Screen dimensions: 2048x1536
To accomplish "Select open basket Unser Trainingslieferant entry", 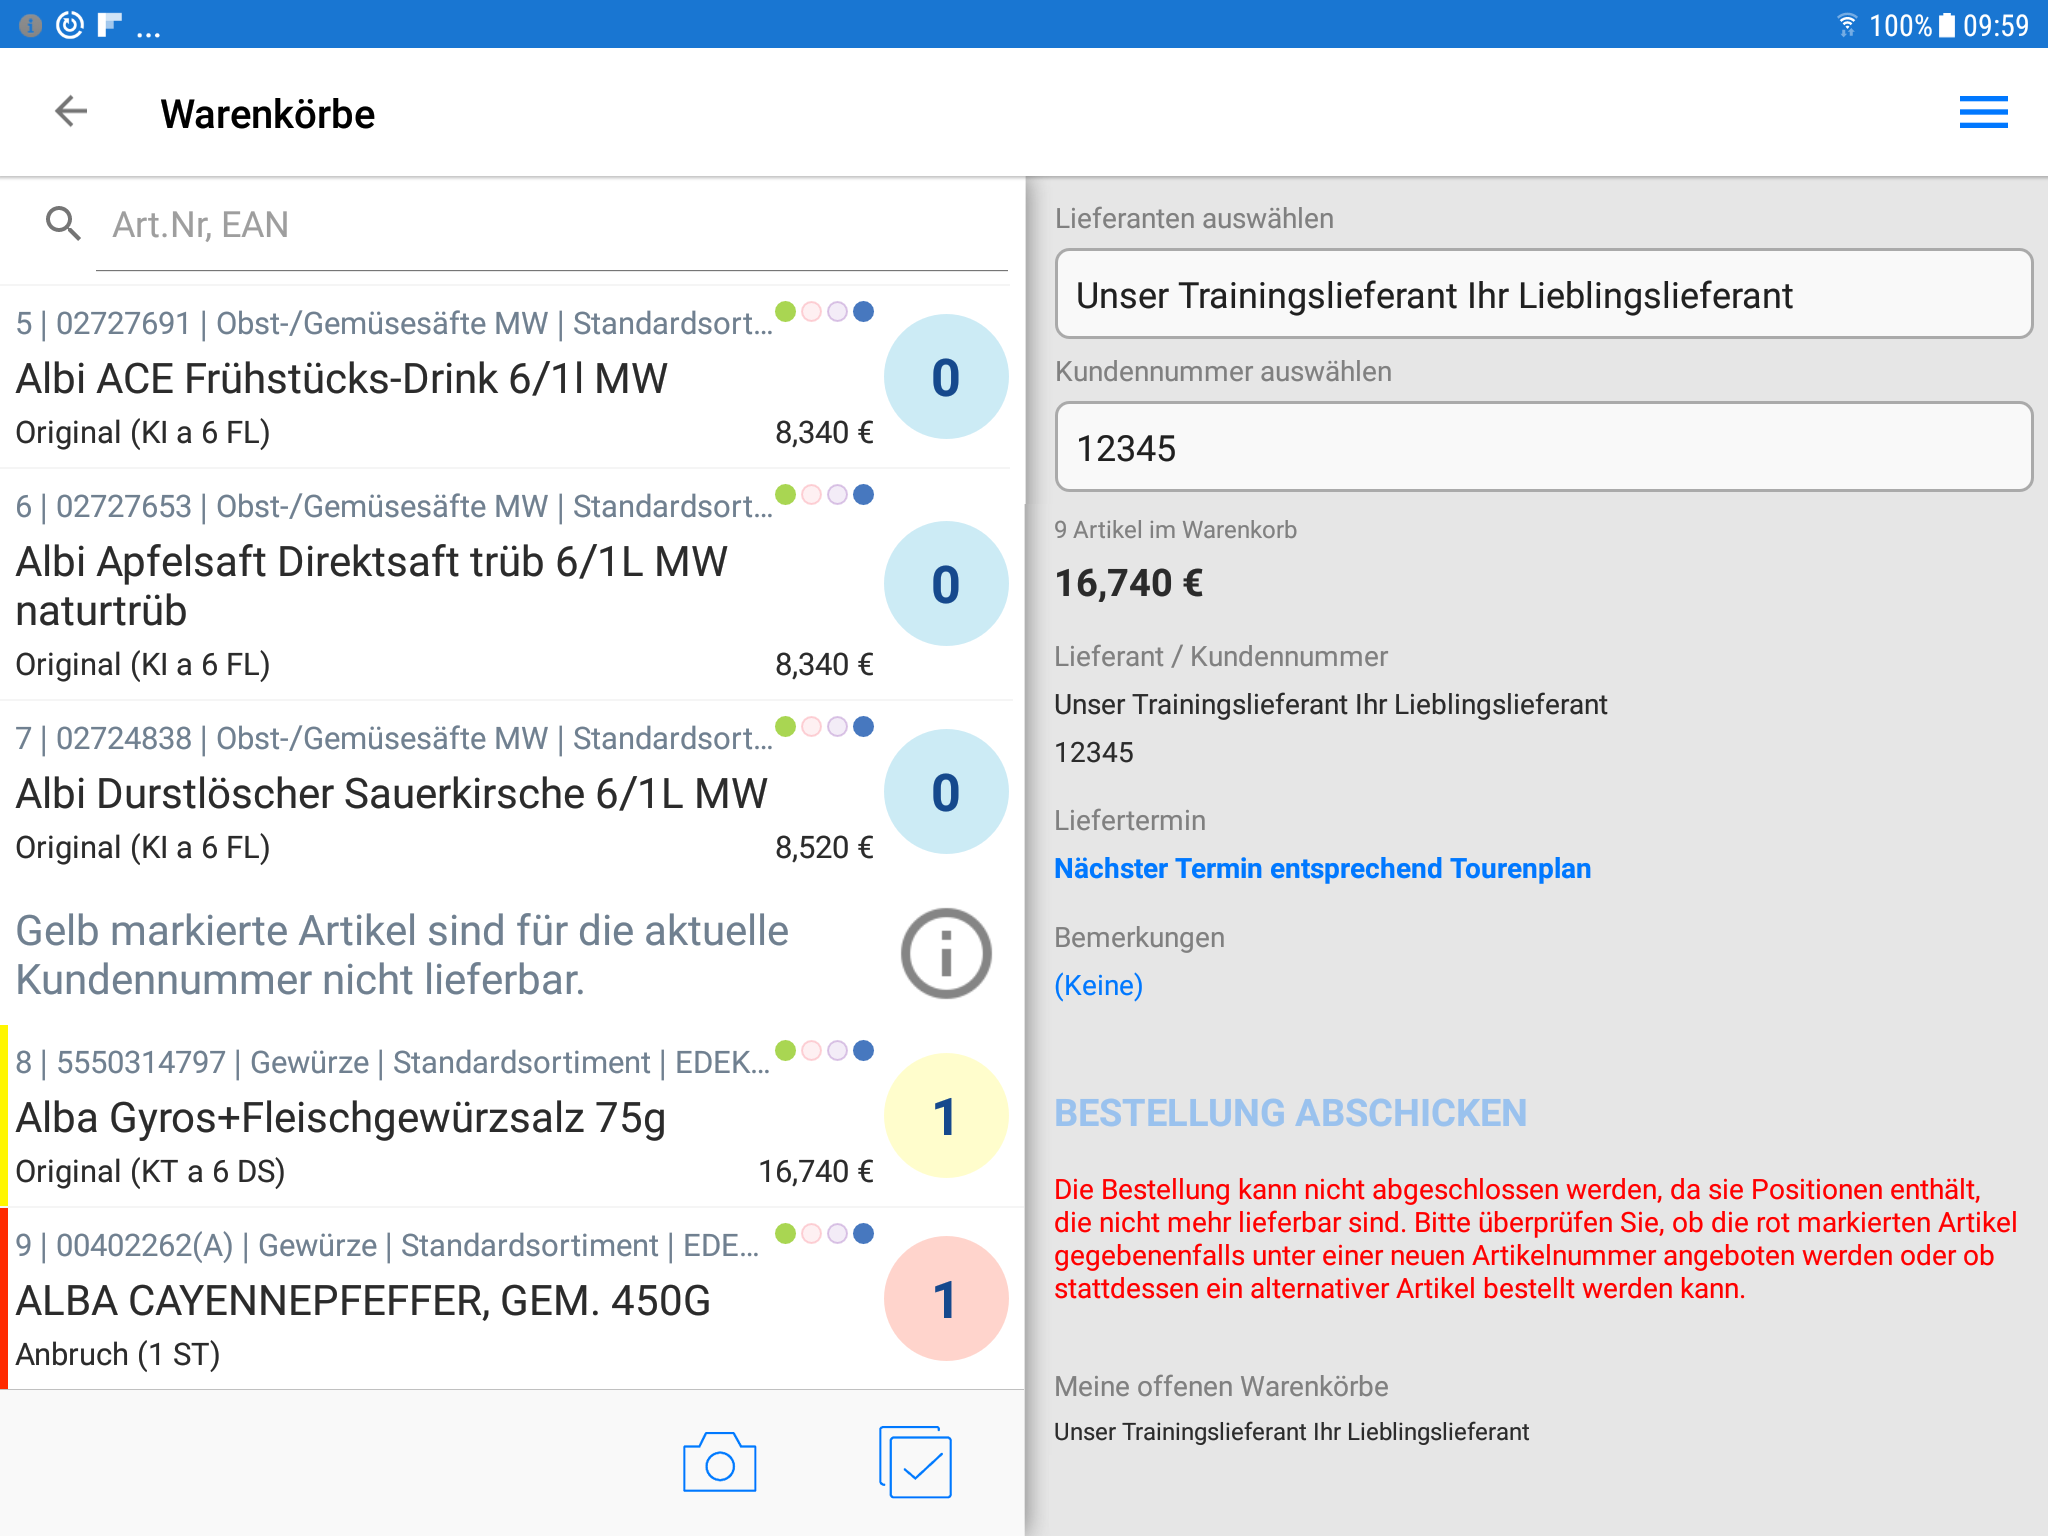I will pos(1291,1432).
